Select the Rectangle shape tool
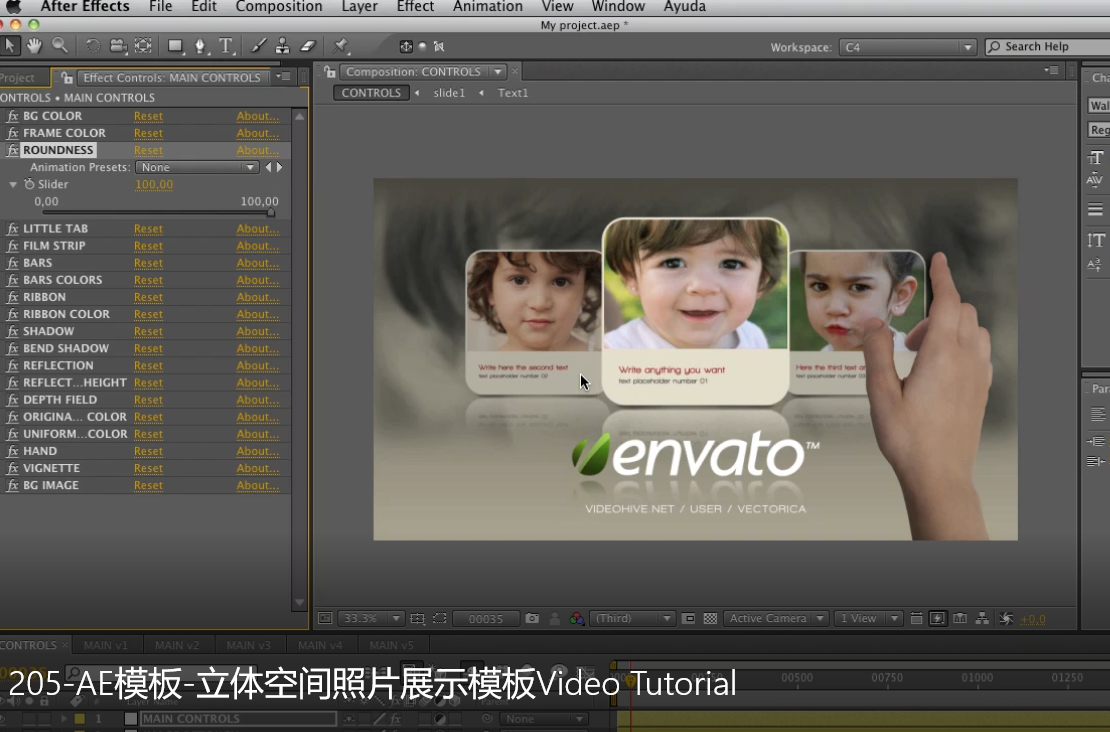Image resolution: width=1110 pixels, height=732 pixels. coord(175,47)
